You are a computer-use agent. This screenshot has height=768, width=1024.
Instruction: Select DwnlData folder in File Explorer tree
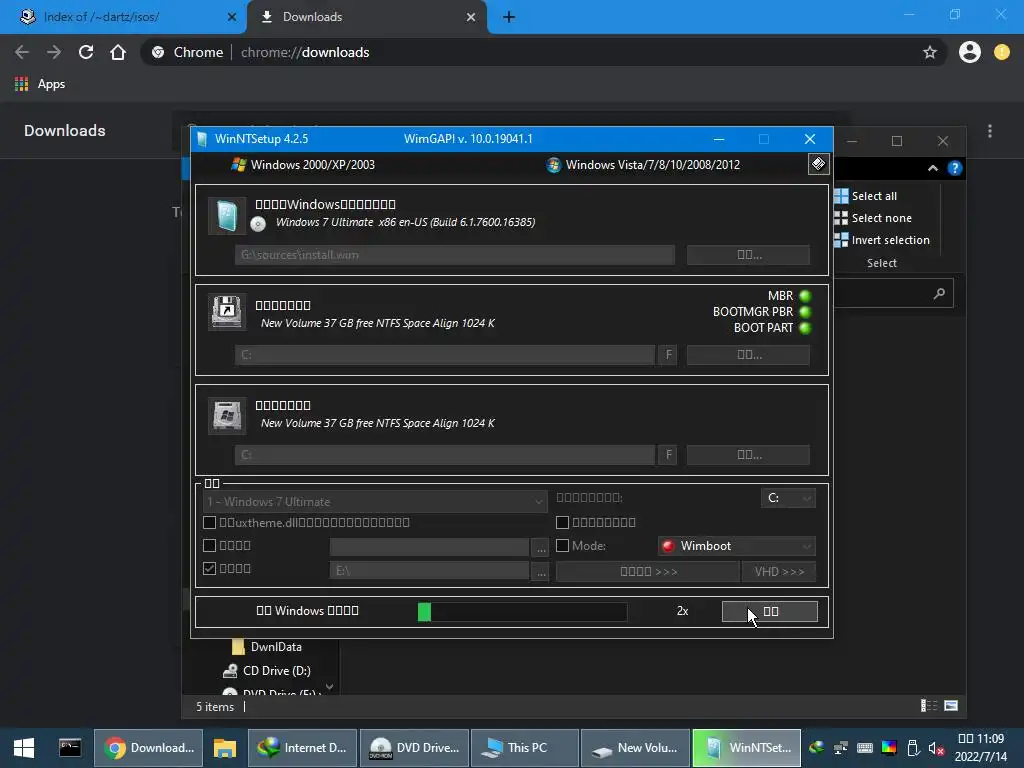266,647
